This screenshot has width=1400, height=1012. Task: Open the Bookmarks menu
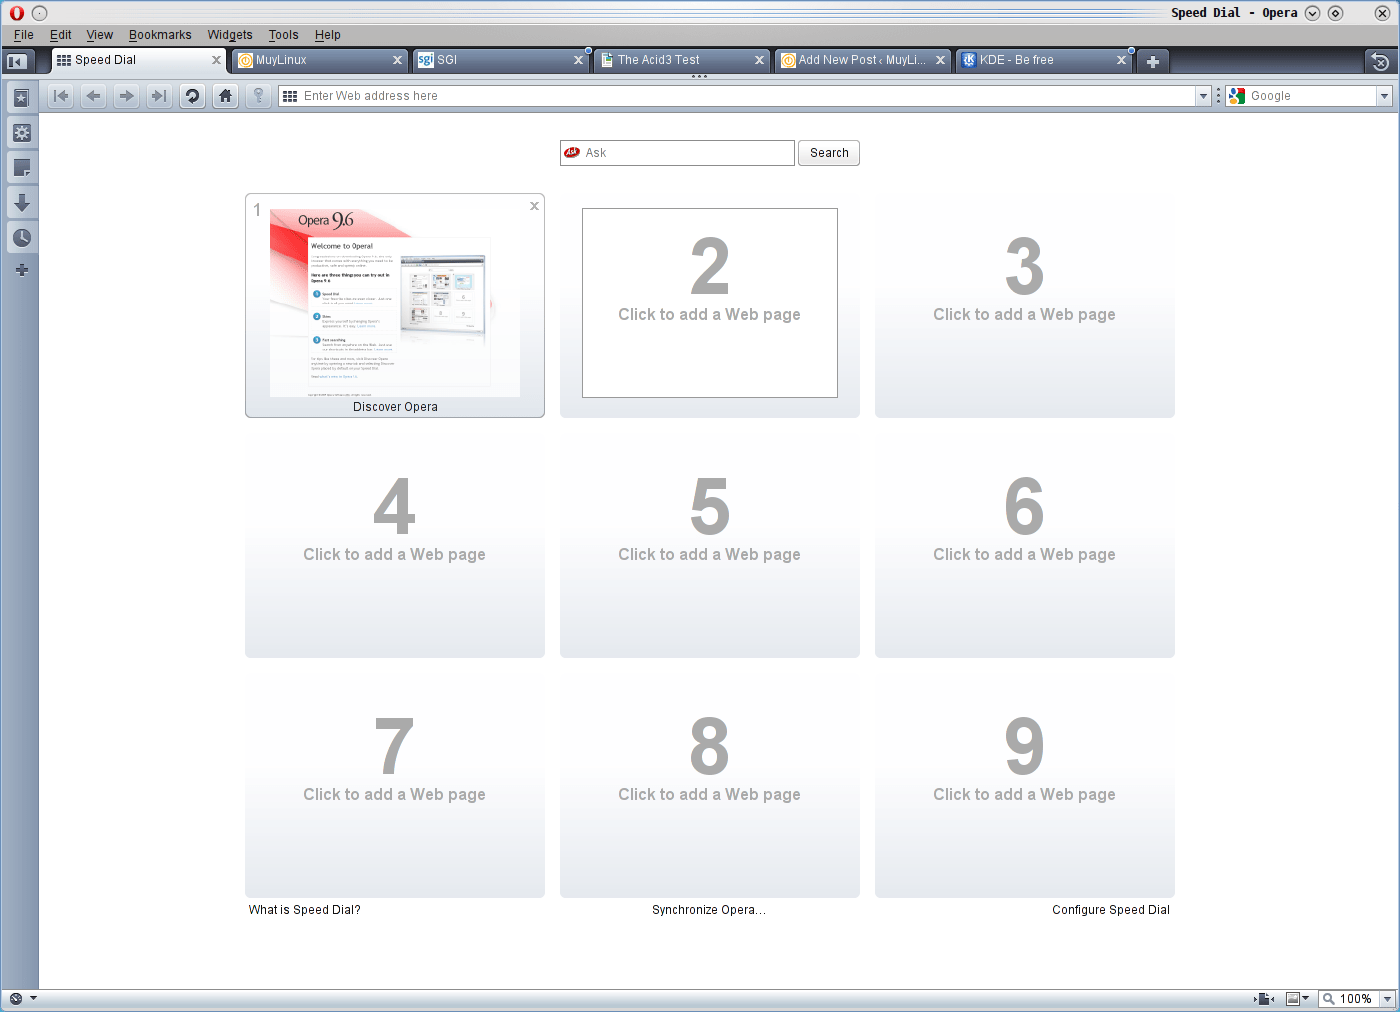pyautogui.click(x=159, y=35)
